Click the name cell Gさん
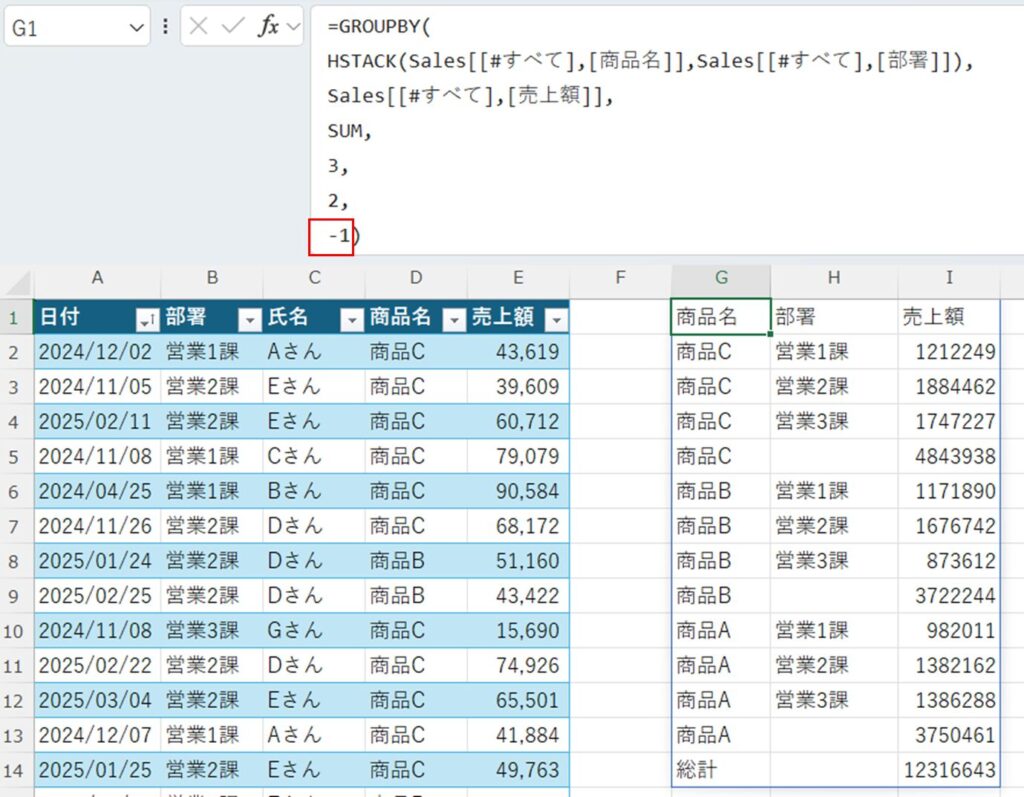1024x797 pixels. click(x=315, y=630)
